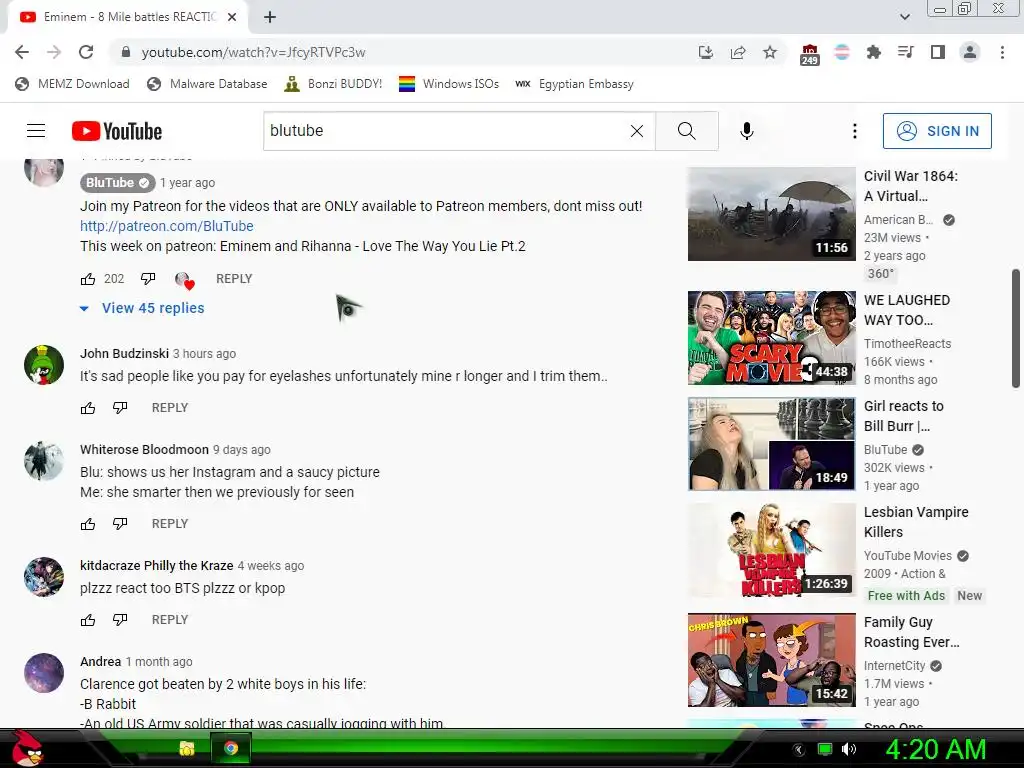Click the magnifier search button

686,131
